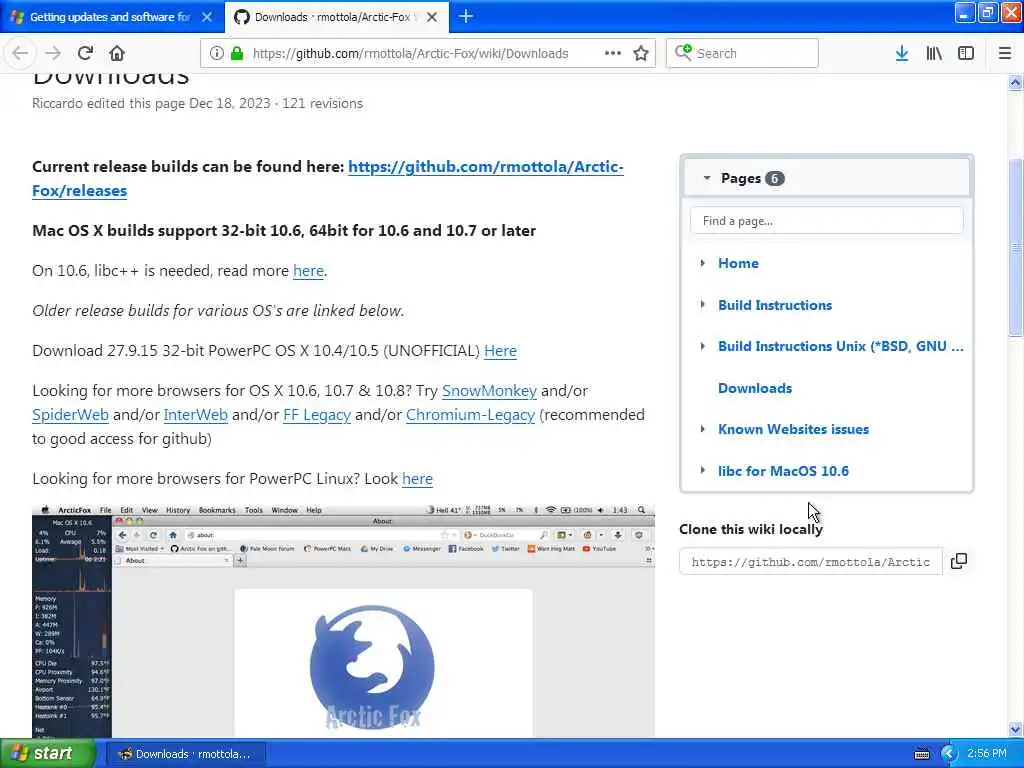Open the library bookmarks icon

(934, 53)
